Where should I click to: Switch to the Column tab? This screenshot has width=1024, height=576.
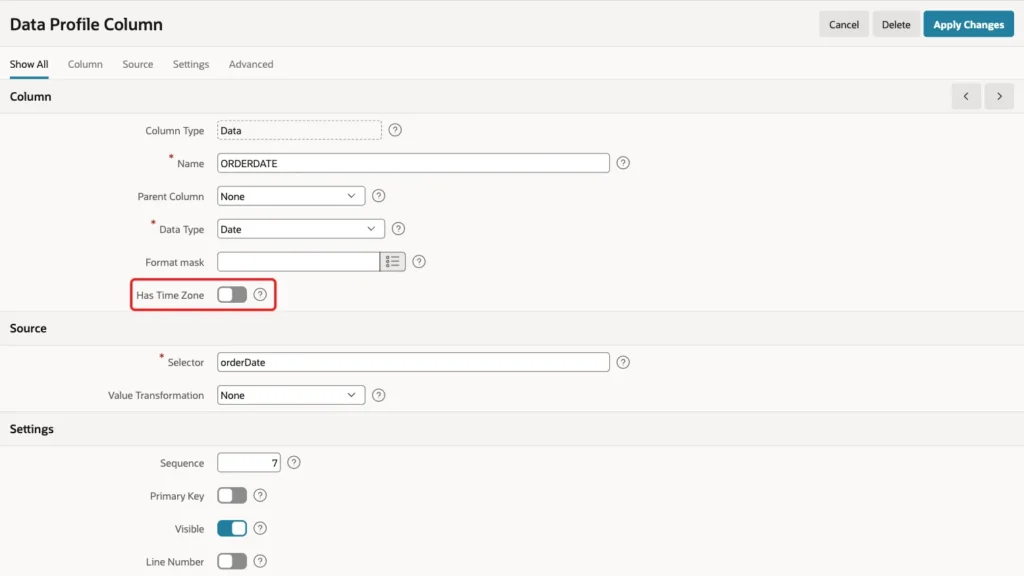point(85,64)
